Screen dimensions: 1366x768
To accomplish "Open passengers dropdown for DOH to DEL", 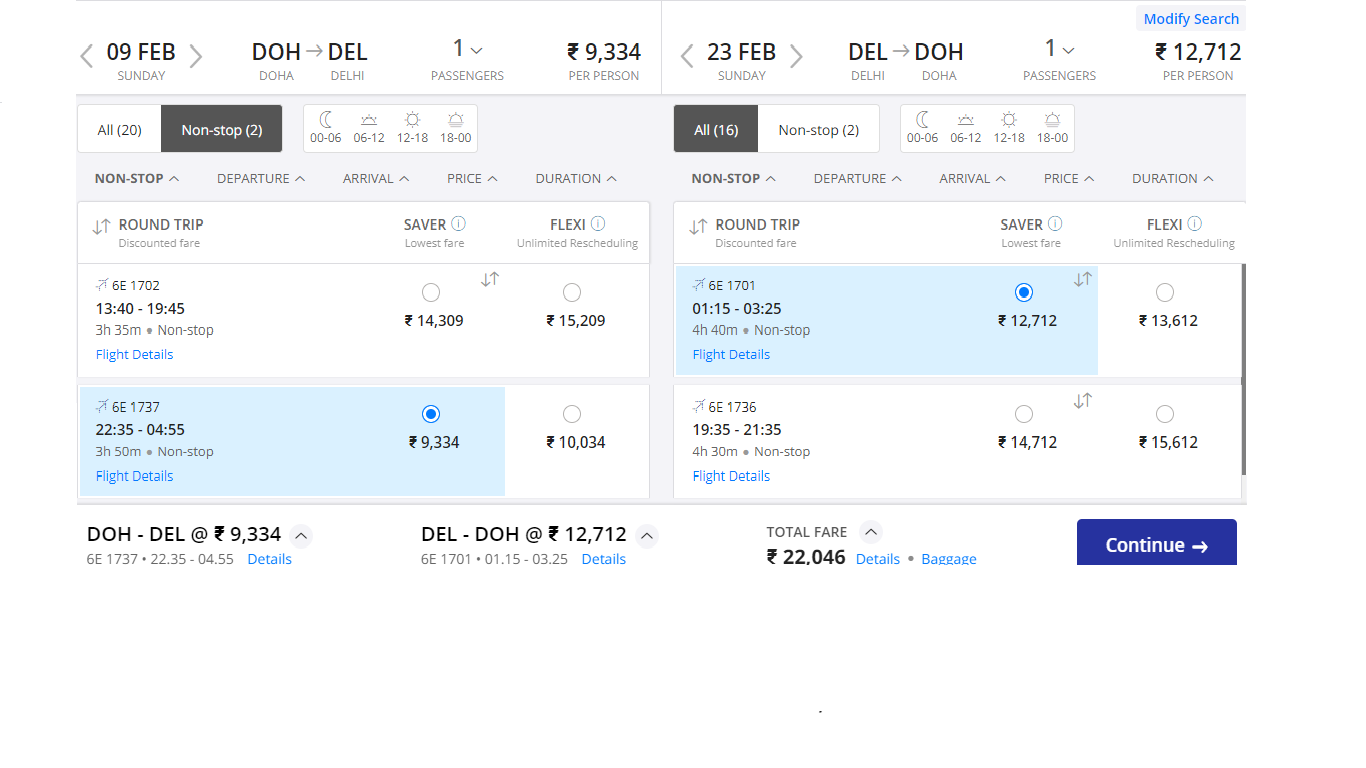I will coord(468,50).
